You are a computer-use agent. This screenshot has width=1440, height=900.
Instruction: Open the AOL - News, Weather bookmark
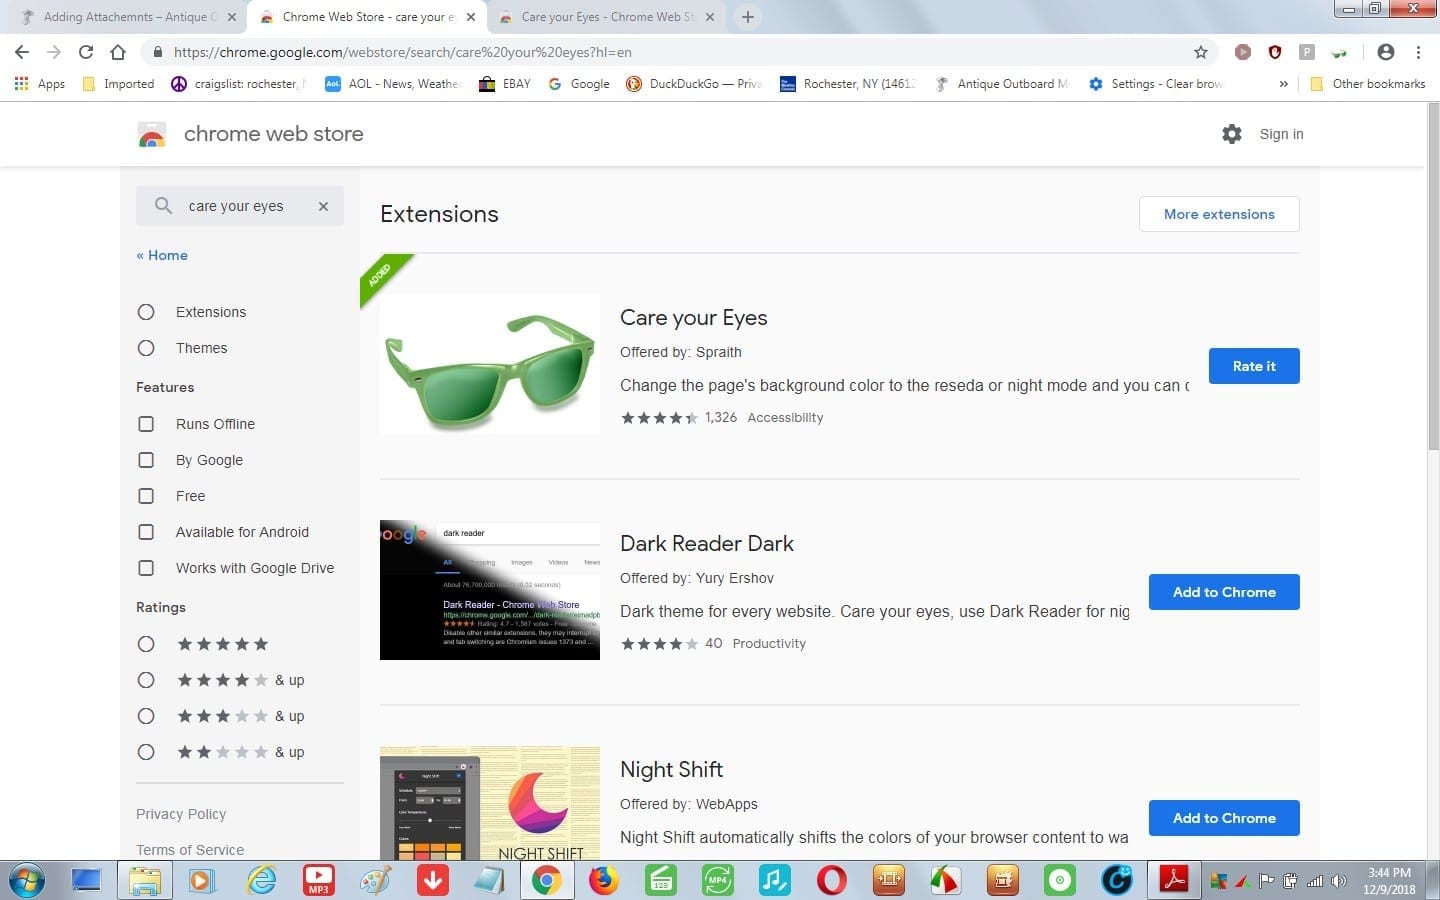[x=392, y=84]
